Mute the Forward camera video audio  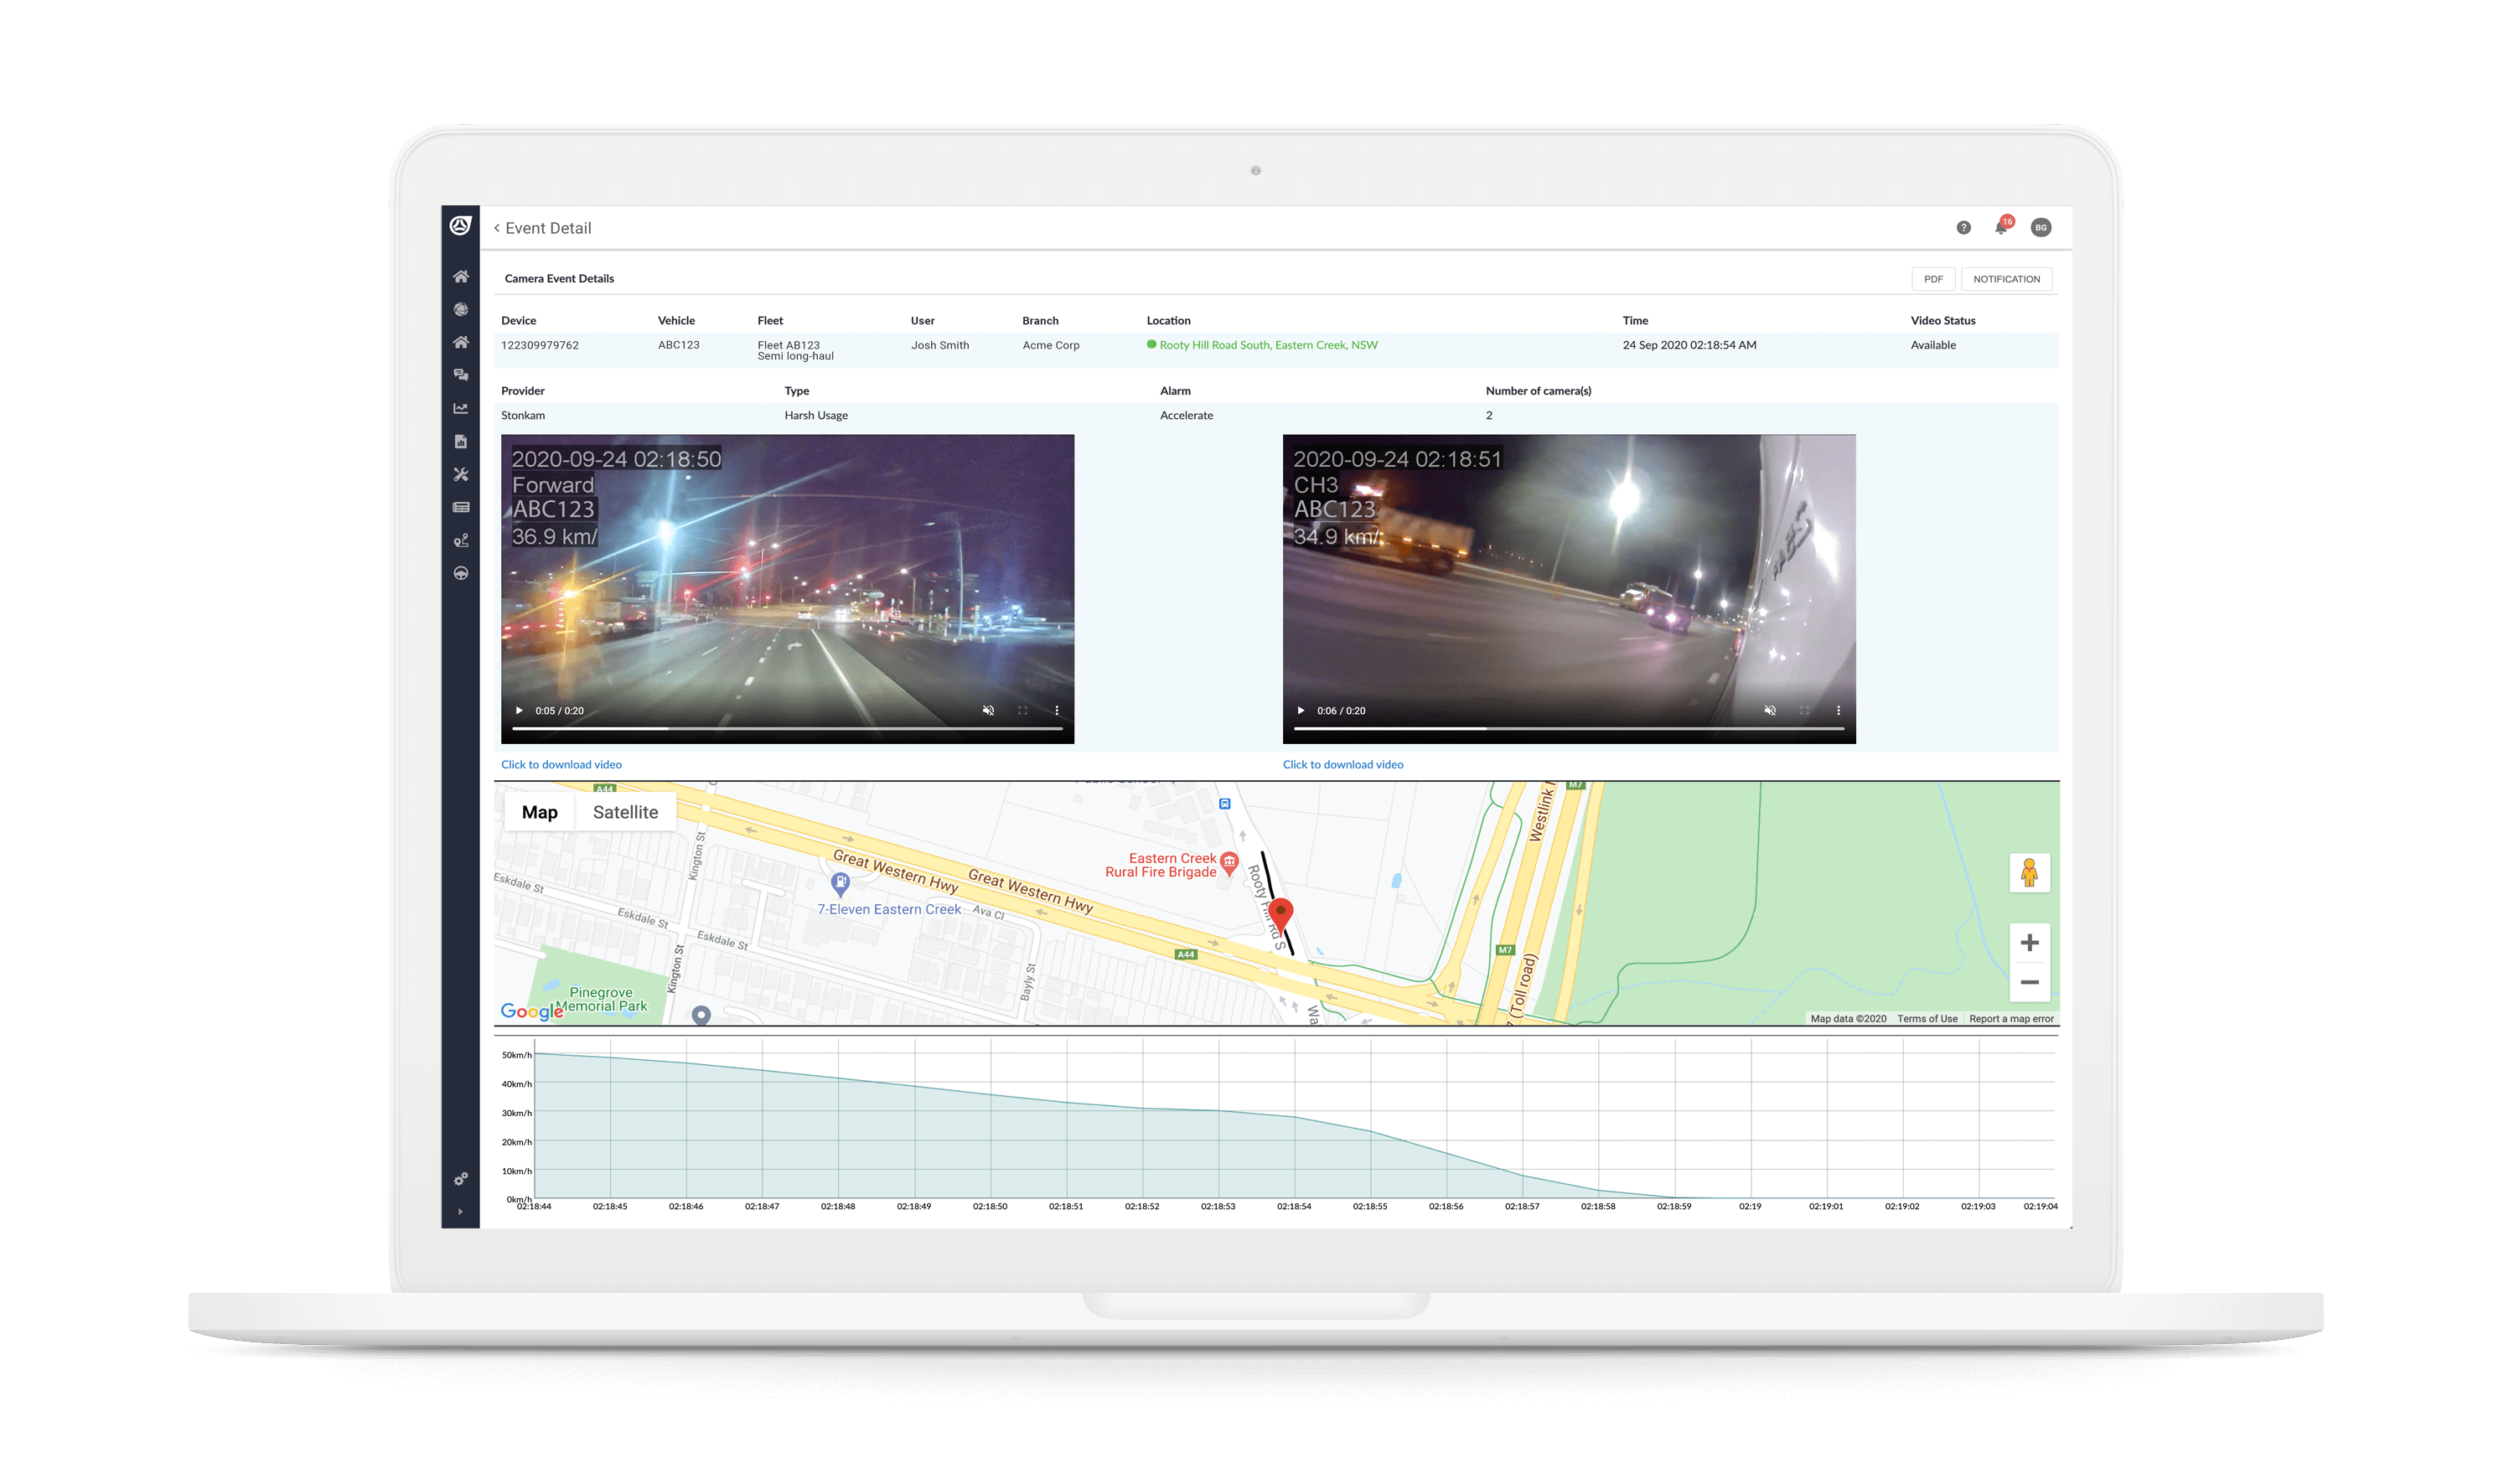click(988, 711)
